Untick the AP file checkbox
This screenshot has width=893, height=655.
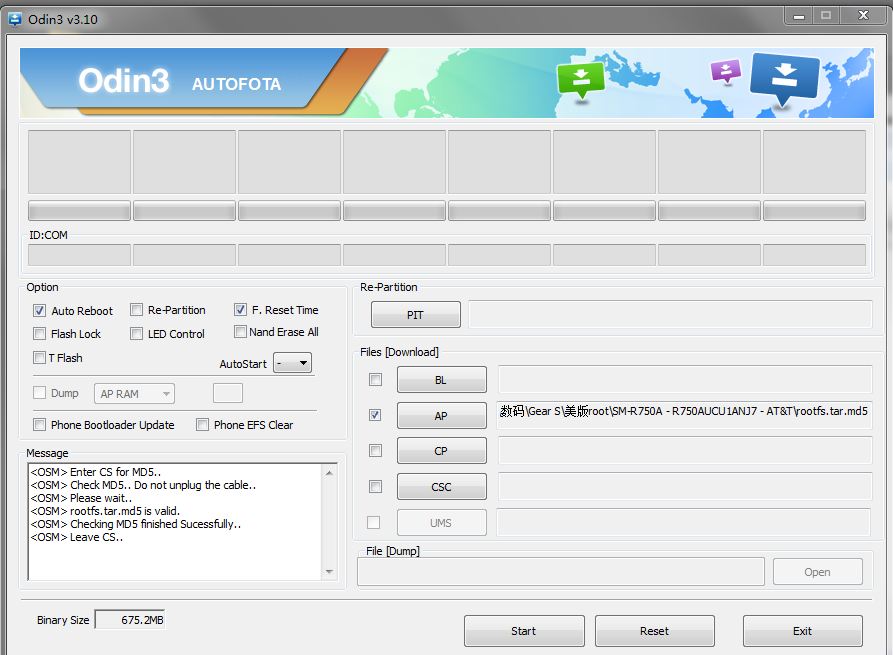pyautogui.click(x=375, y=415)
